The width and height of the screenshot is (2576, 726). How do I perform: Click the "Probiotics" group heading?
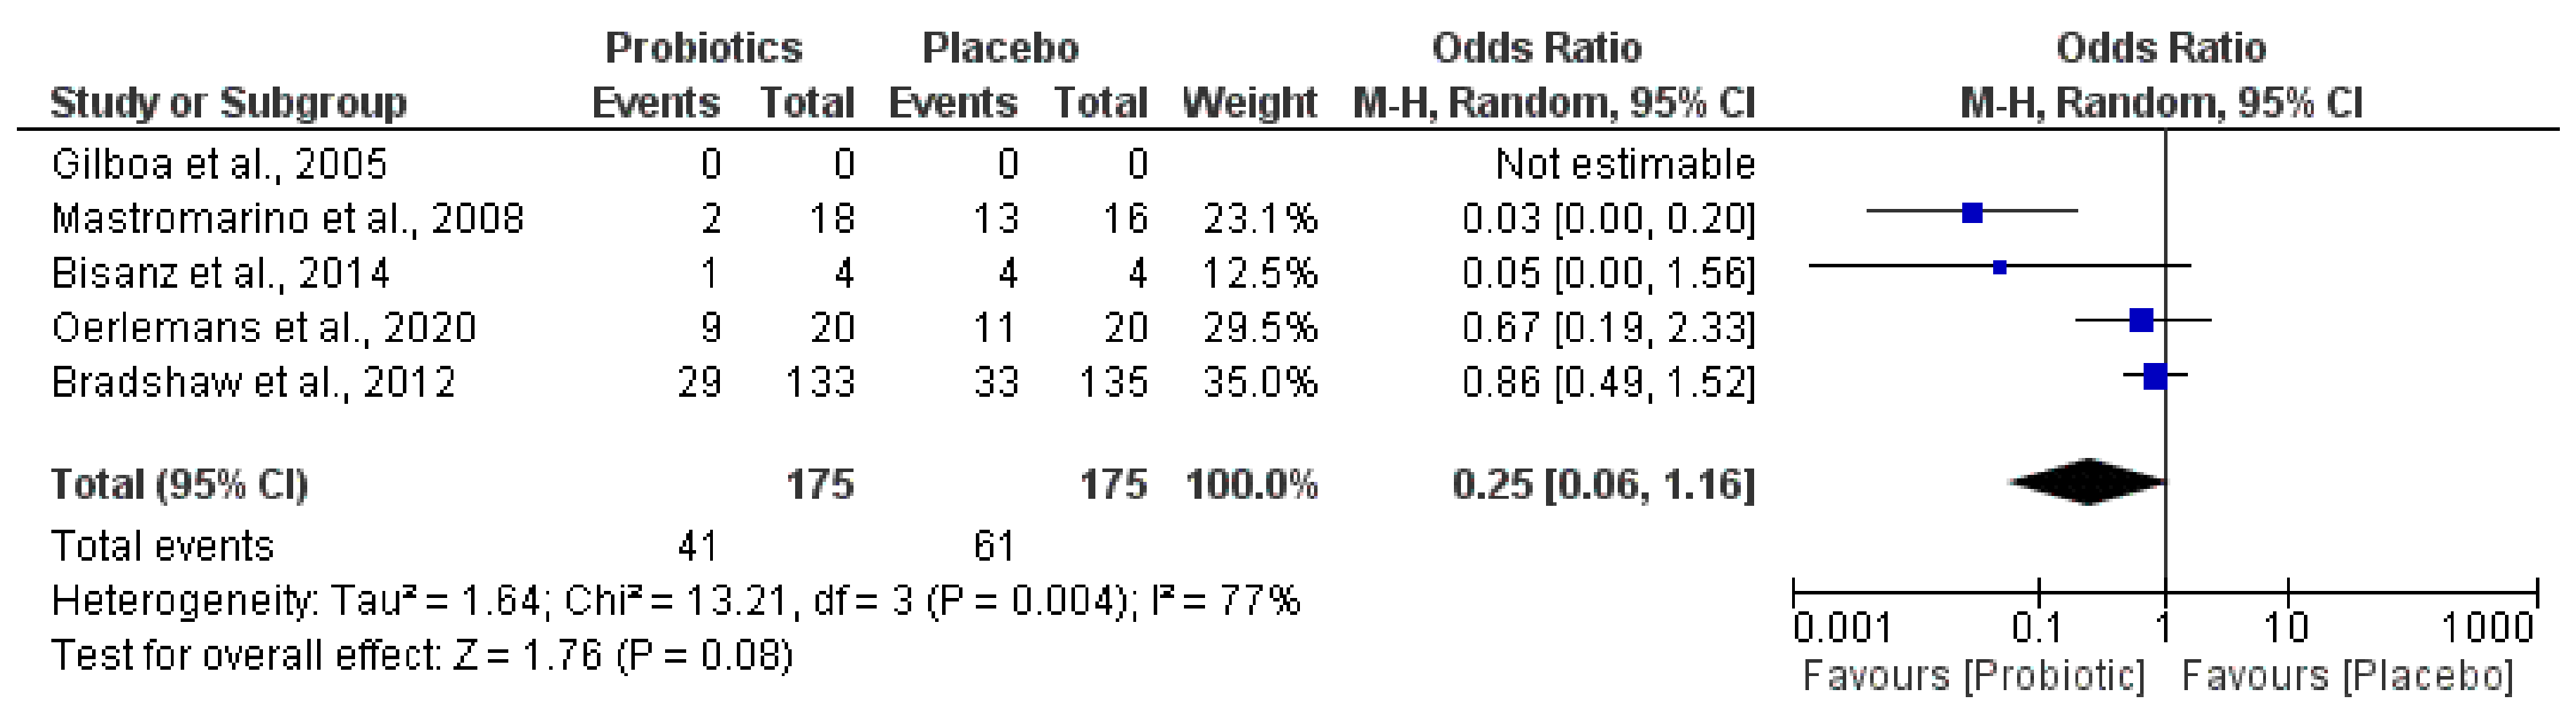click(703, 48)
